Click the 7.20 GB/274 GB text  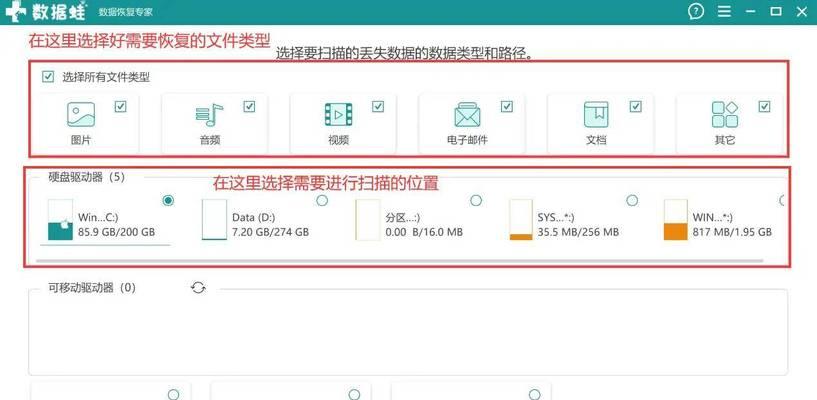click(x=270, y=232)
